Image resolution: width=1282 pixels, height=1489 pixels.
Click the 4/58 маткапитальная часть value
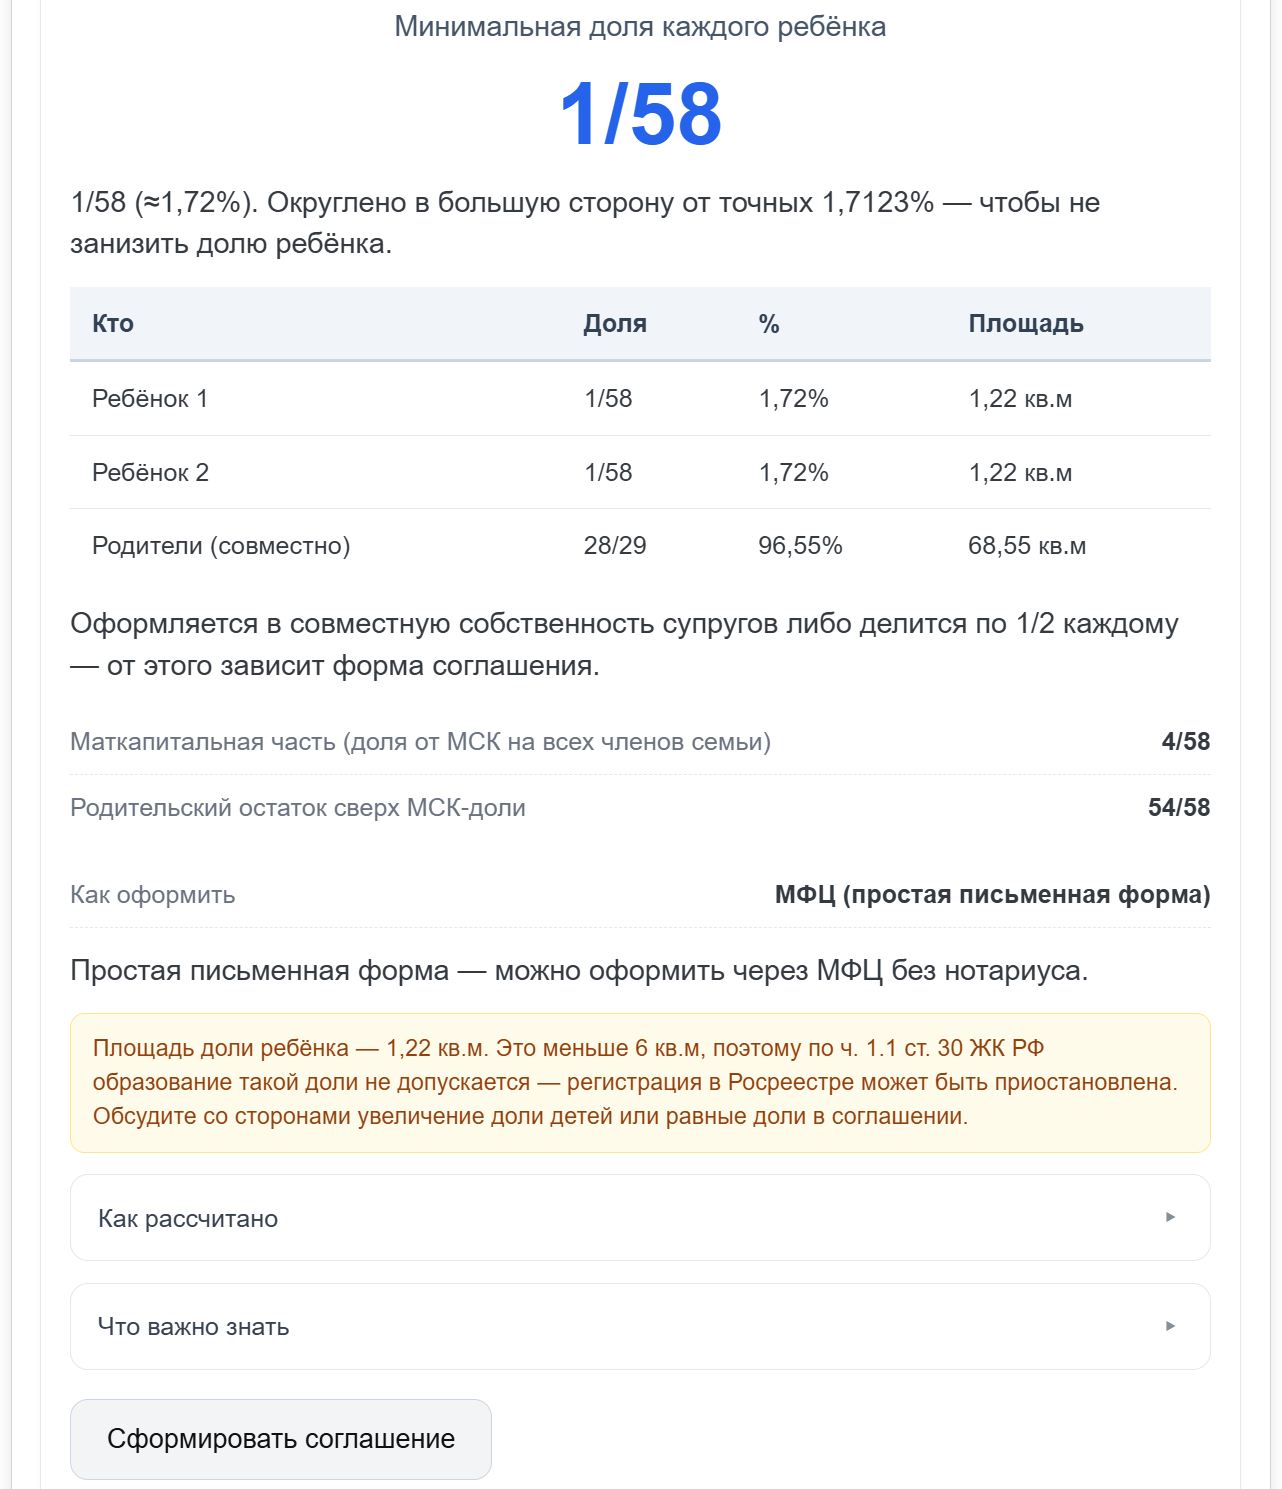coord(1186,741)
